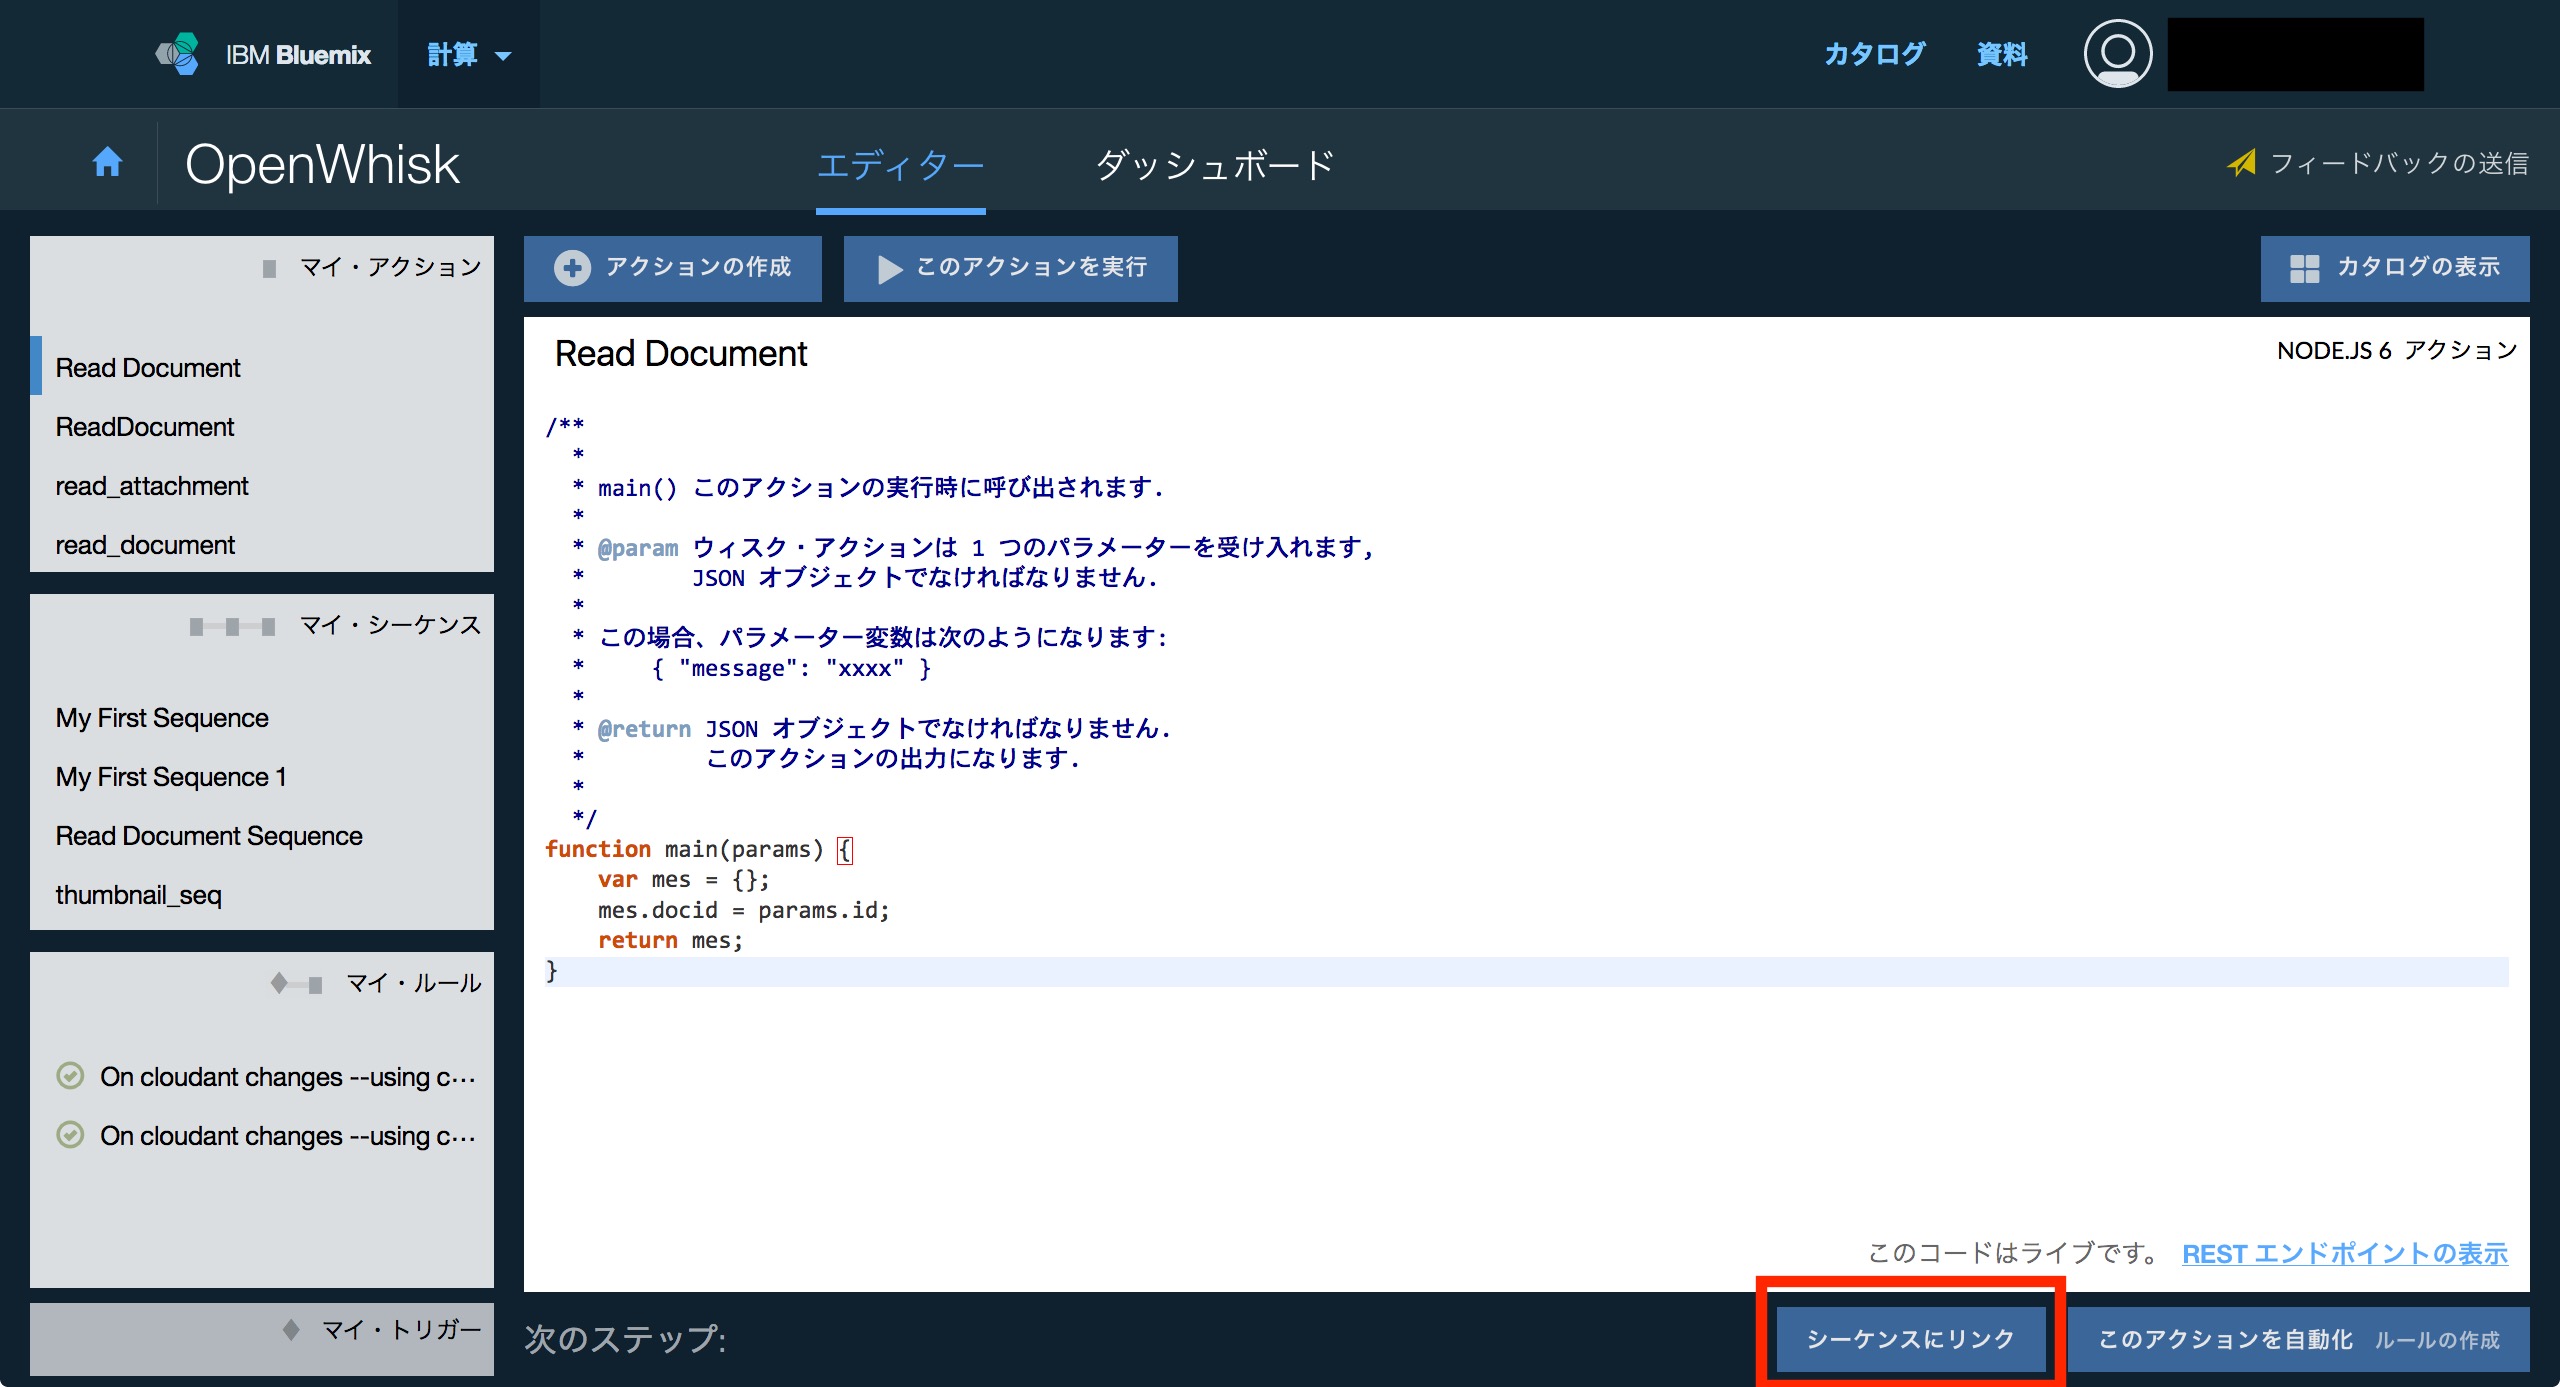The width and height of the screenshot is (2560, 1387).
Task: Place cursor on return mes; line
Action: tap(671, 940)
